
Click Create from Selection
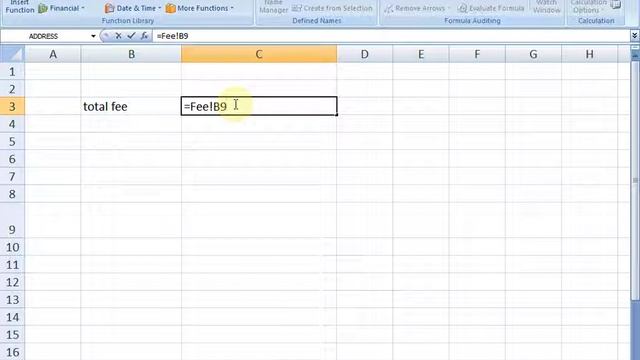pyautogui.click(x=332, y=8)
